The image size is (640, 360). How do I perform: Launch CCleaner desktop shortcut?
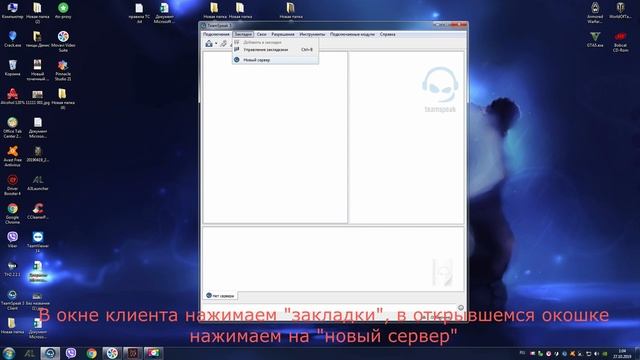tap(38, 211)
